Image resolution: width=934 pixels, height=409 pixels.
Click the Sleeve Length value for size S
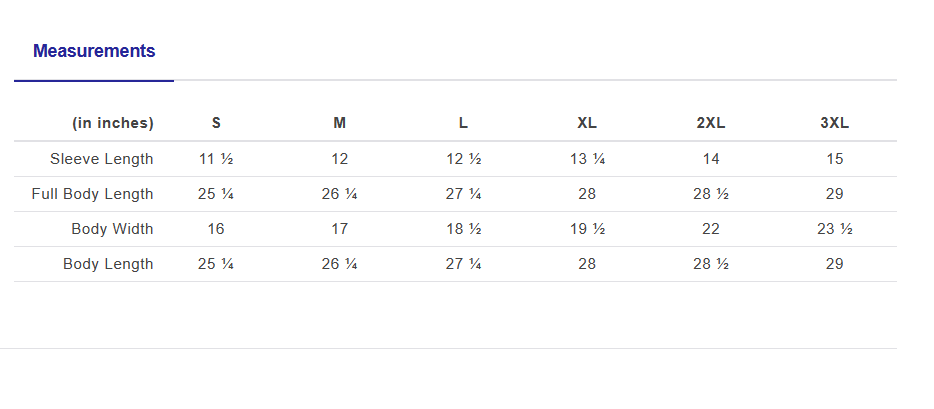216,159
